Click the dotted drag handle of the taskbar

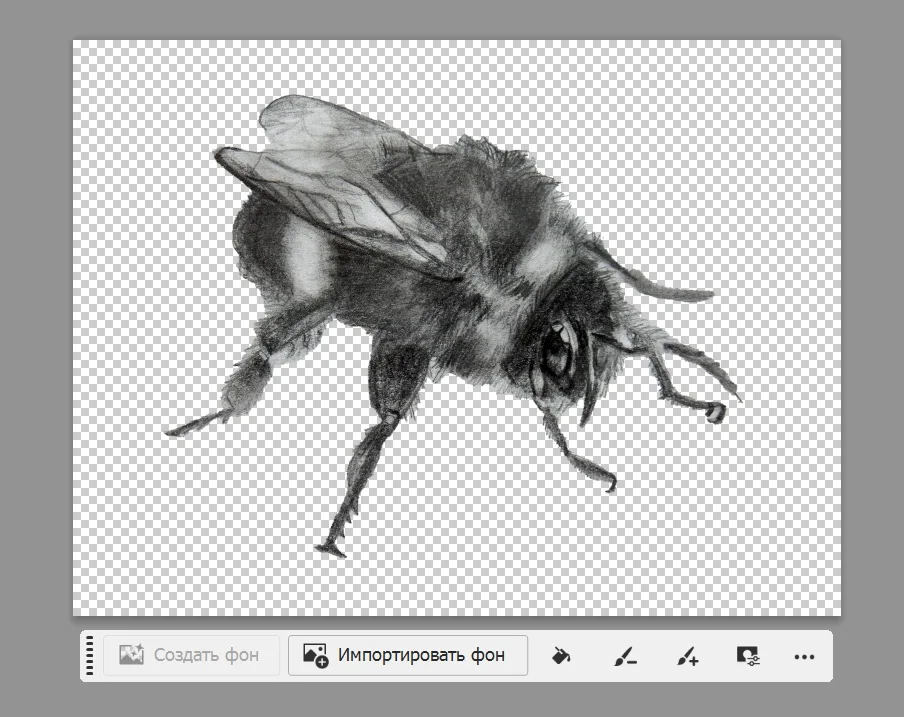90,656
